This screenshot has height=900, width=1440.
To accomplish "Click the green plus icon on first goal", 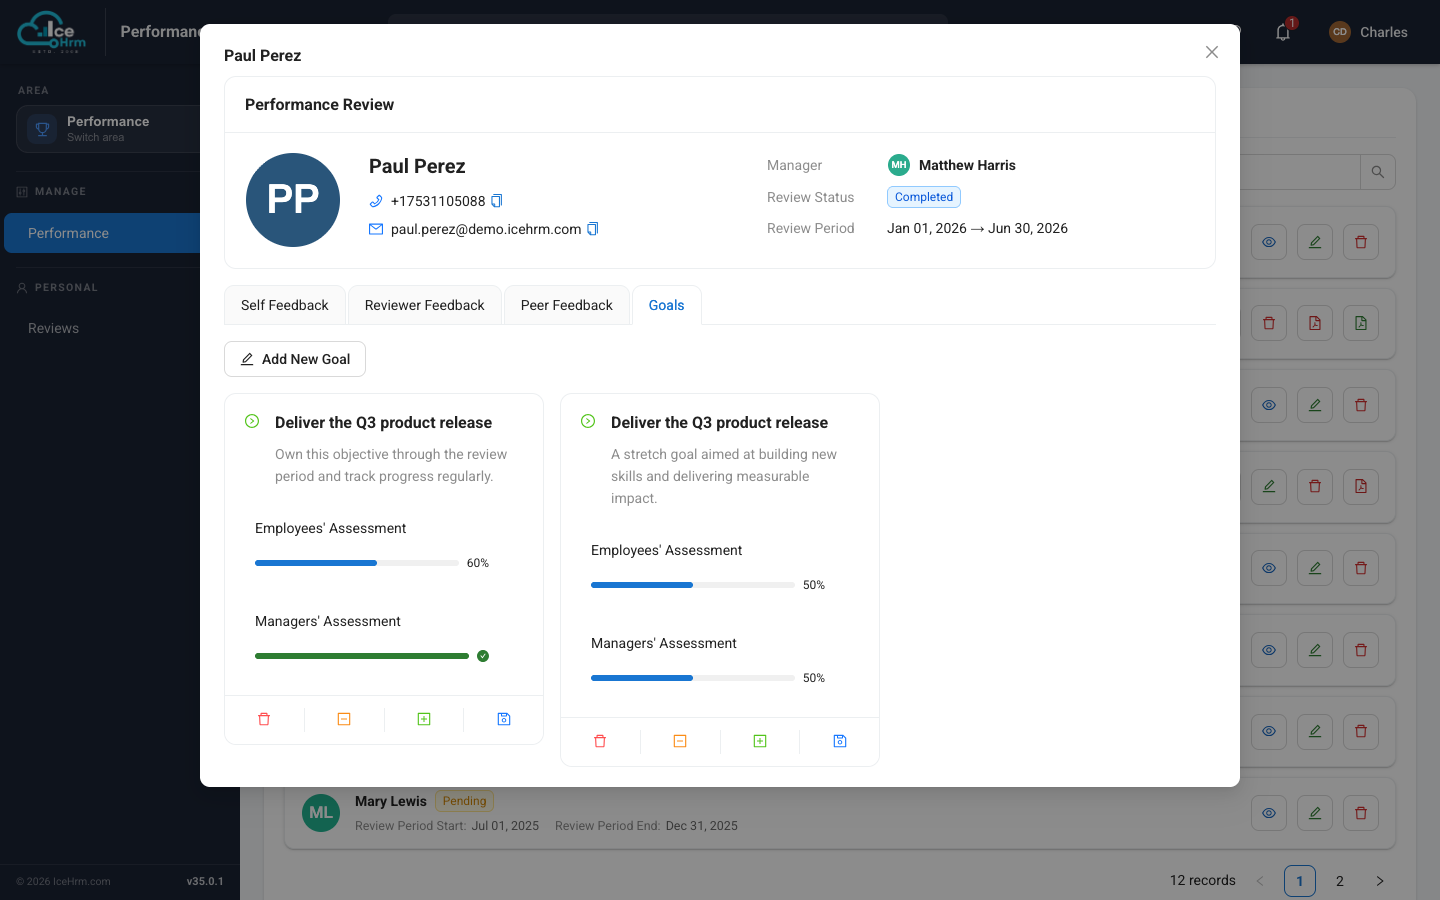I will 424,719.
